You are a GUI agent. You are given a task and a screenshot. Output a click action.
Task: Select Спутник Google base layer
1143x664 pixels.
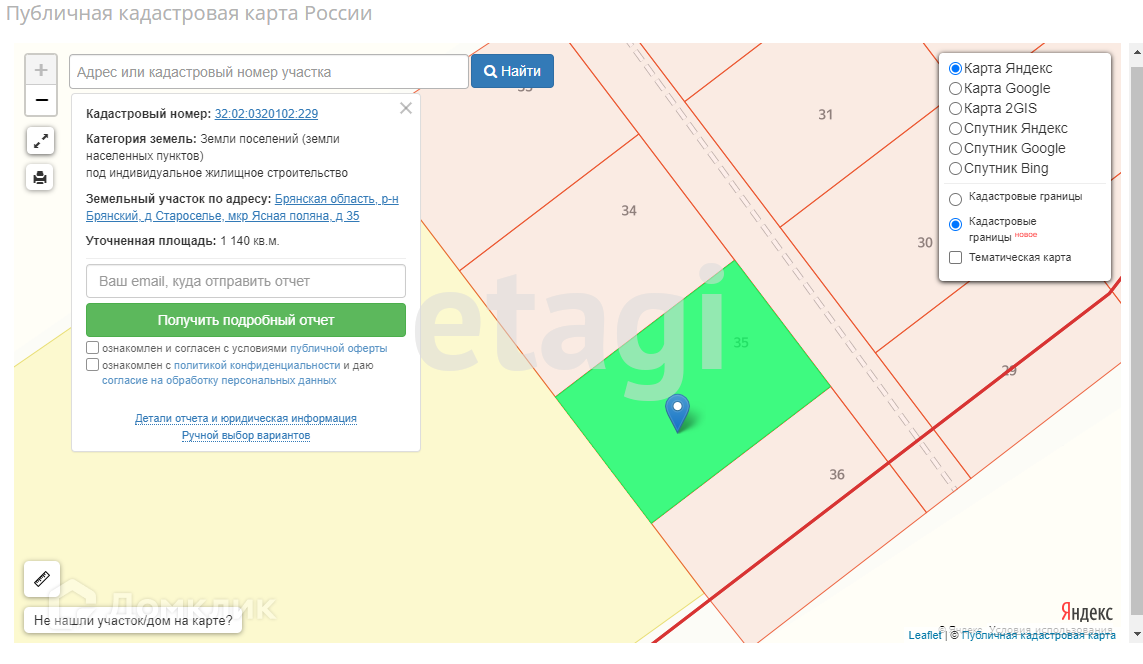pos(955,149)
